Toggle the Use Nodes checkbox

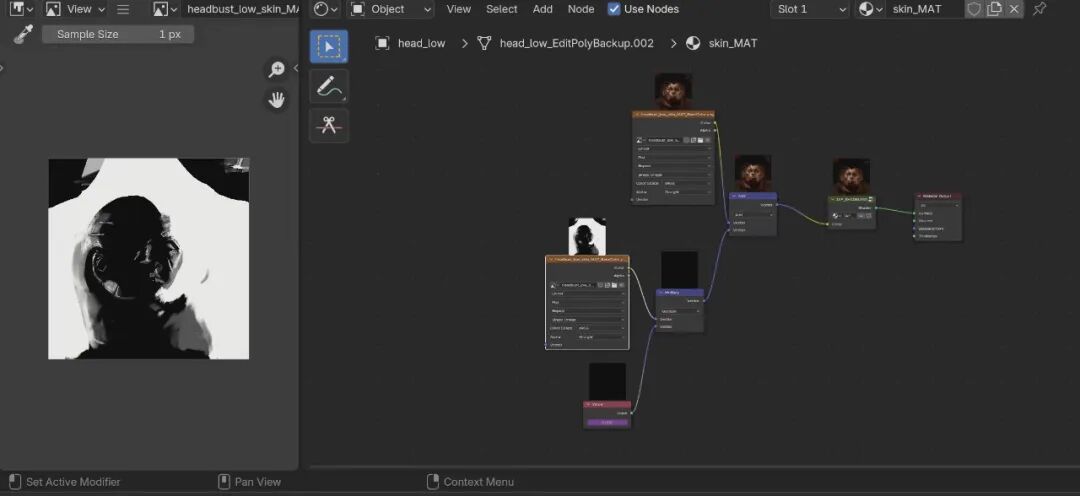[614, 9]
